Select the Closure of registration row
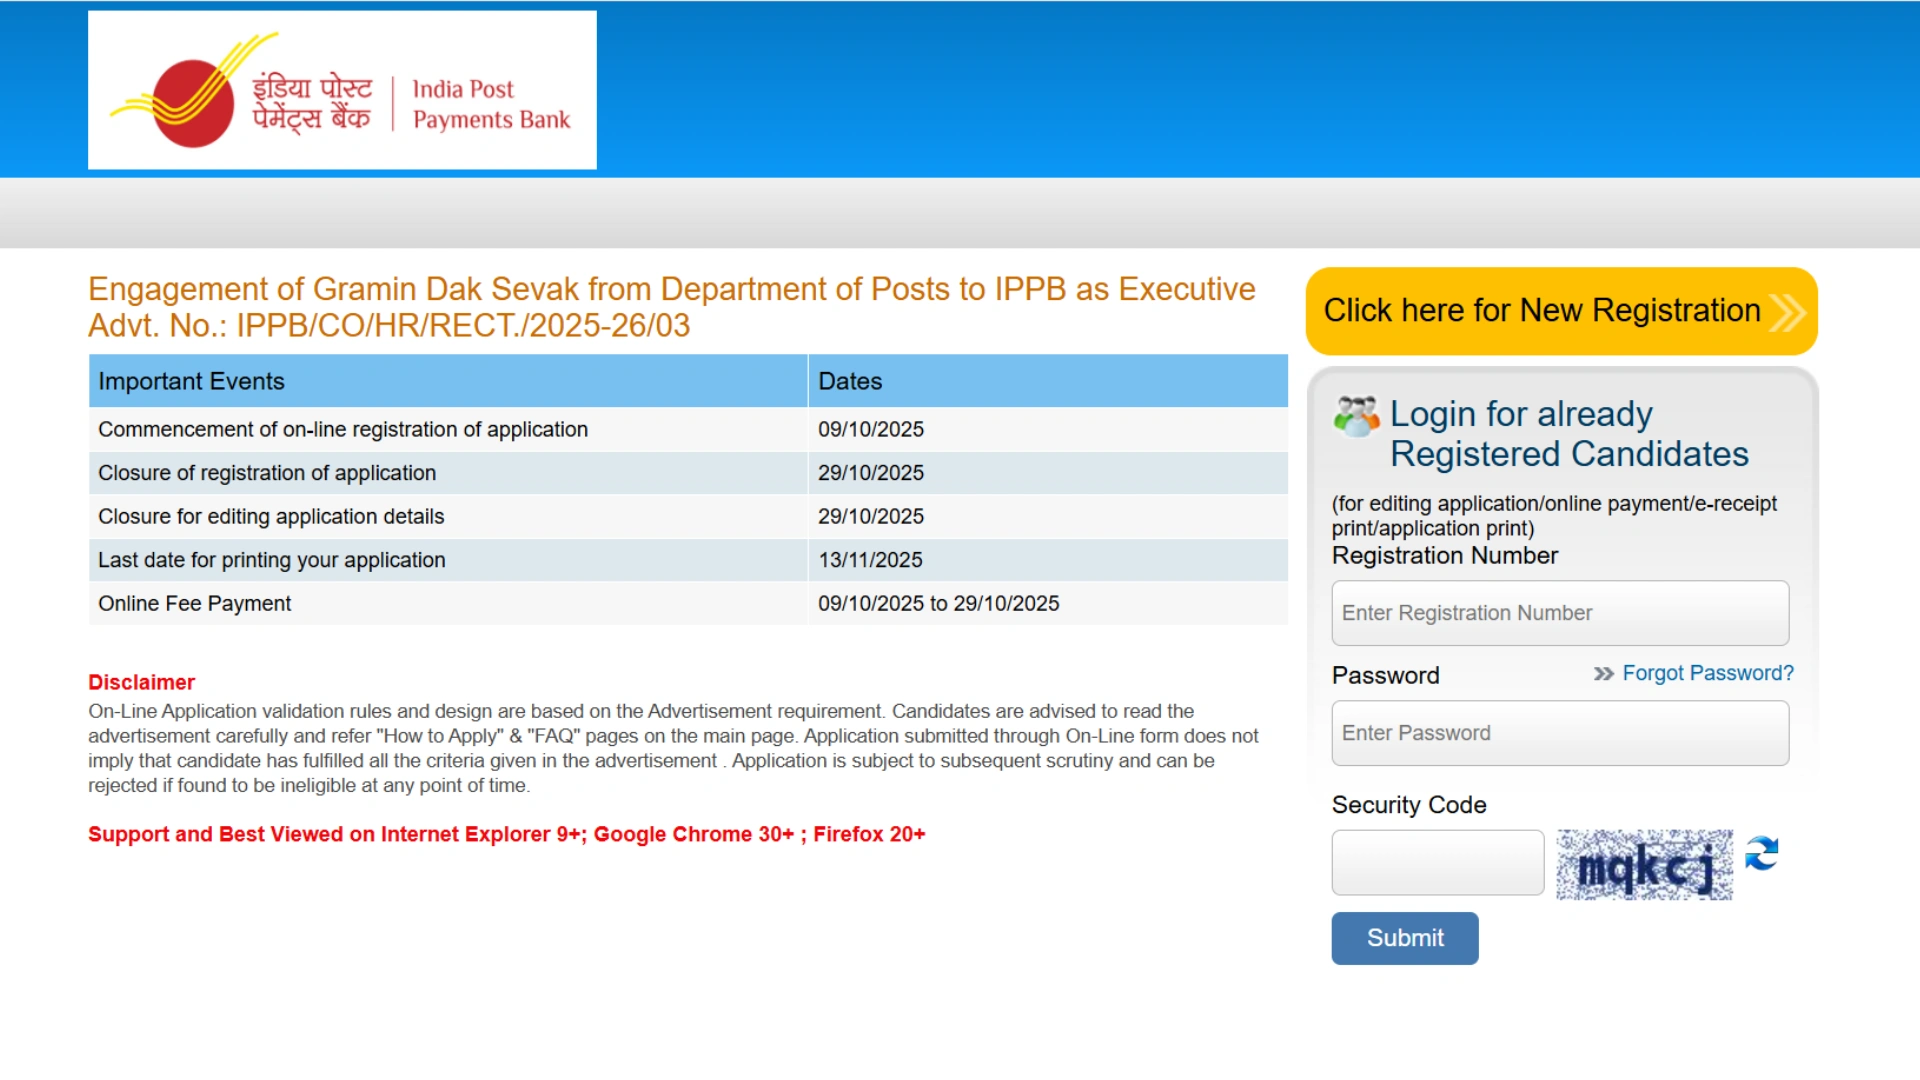Image resolution: width=1920 pixels, height=1080 pixels. click(x=267, y=473)
